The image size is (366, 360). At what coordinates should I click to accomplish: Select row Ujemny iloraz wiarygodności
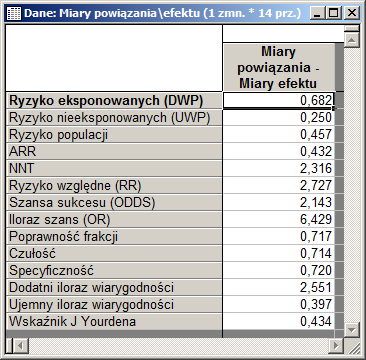coord(114,304)
